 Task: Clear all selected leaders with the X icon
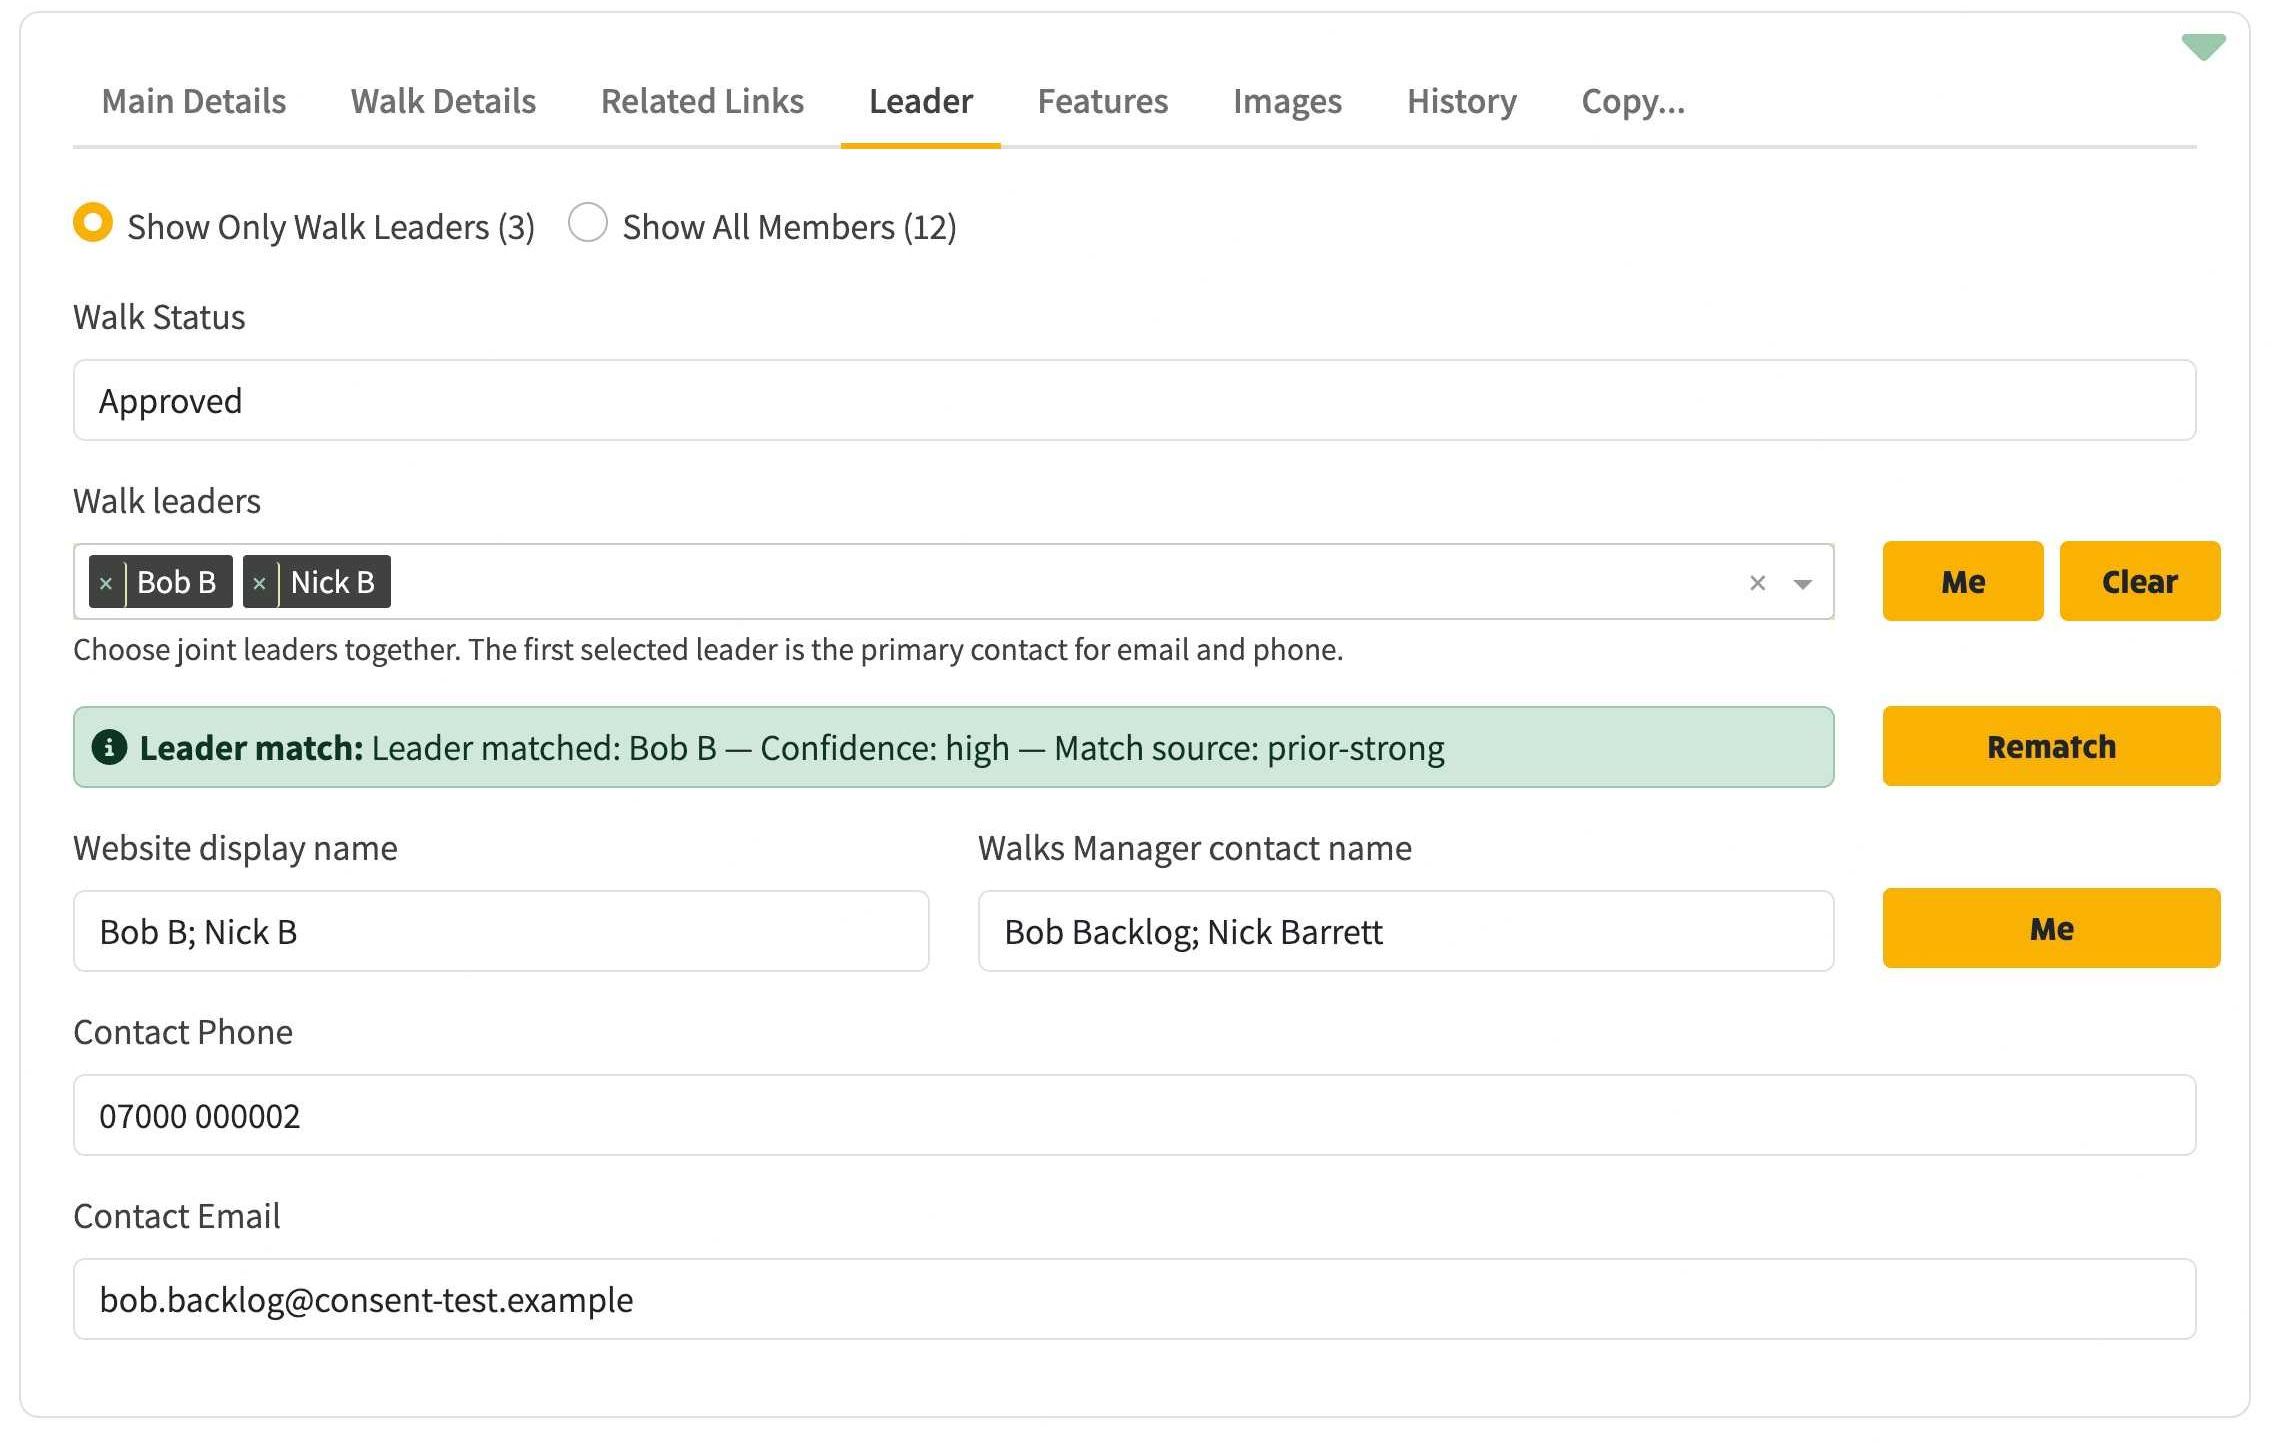1757,583
